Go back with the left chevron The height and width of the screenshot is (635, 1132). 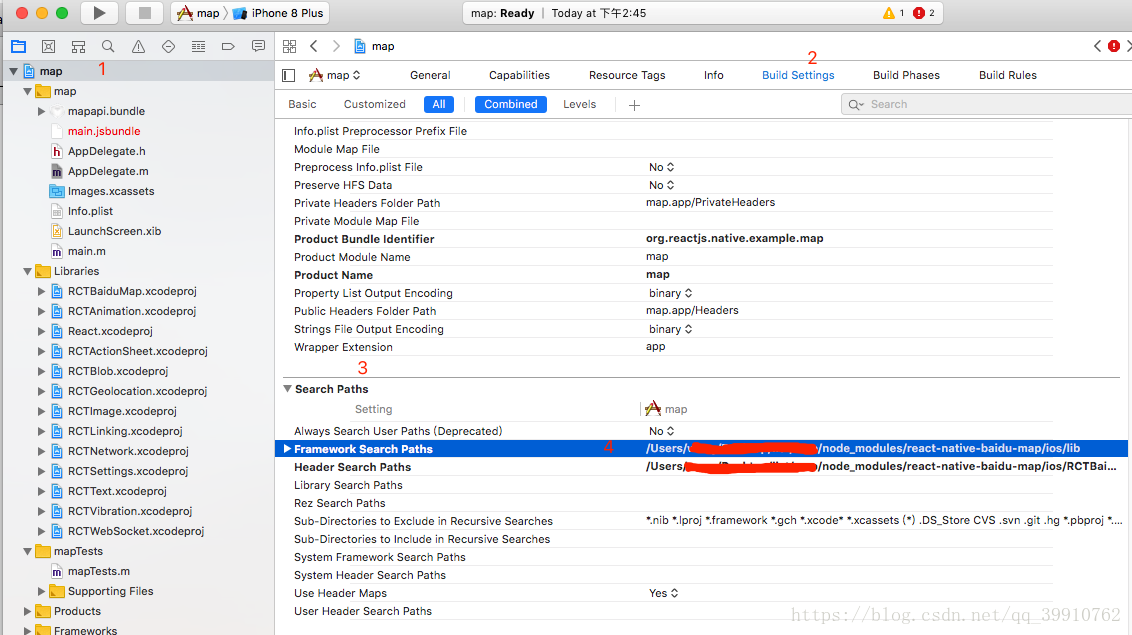tap(313, 46)
